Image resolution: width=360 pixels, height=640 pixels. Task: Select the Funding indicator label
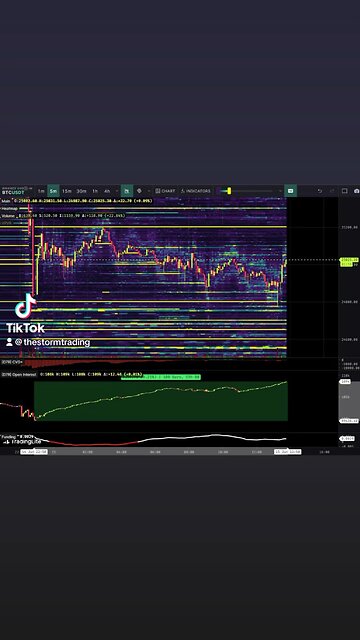(x=9, y=436)
